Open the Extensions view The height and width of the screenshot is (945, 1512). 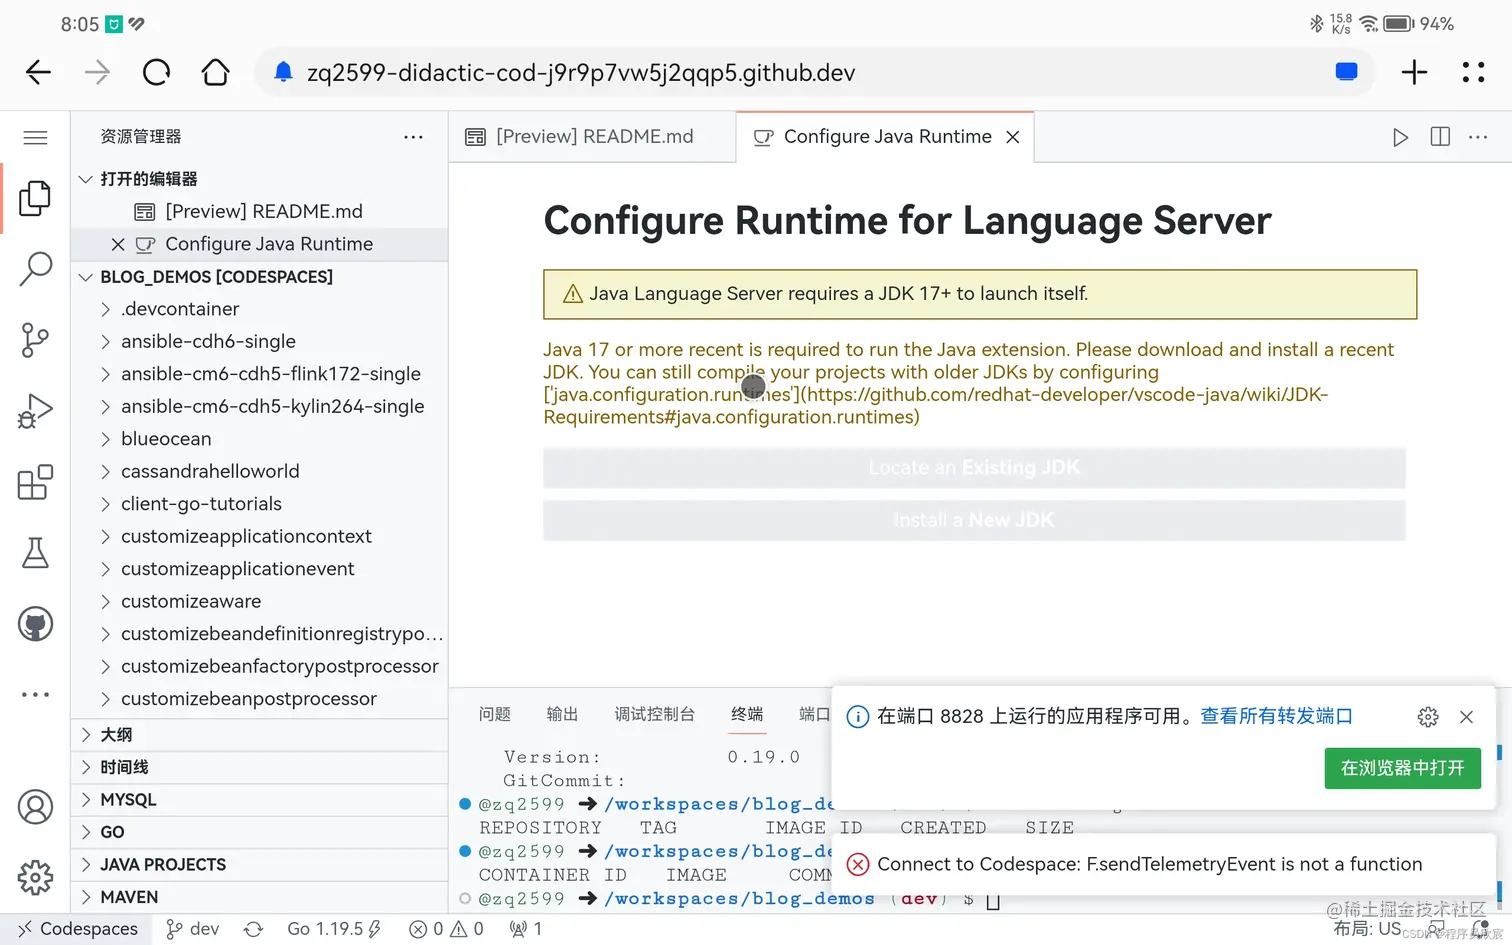click(35, 482)
